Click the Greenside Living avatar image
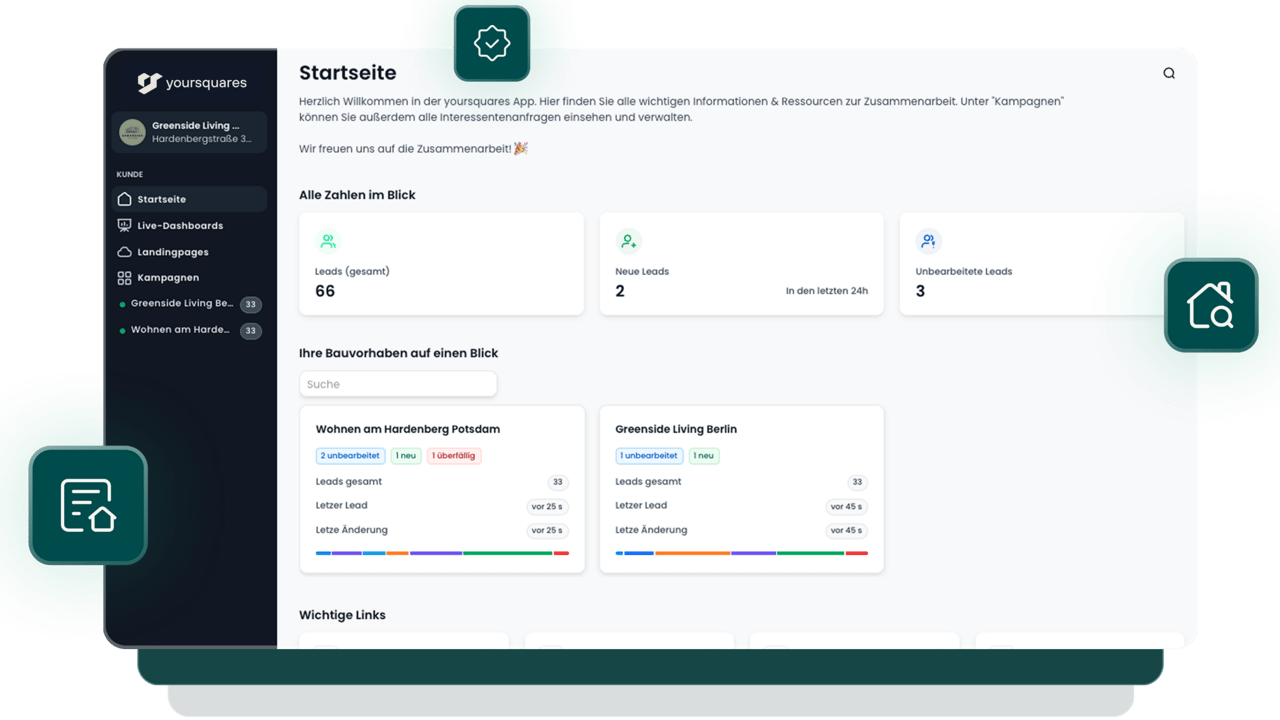This screenshot has height=720, width=1280. tap(132, 132)
